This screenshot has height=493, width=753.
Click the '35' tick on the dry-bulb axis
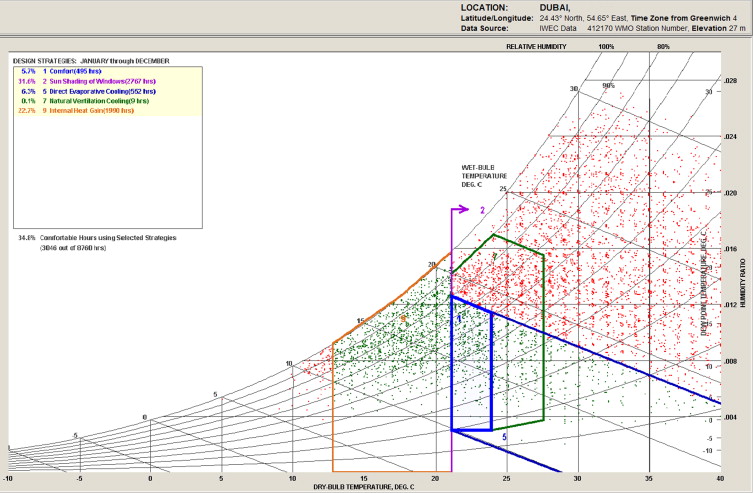coord(649,478)
